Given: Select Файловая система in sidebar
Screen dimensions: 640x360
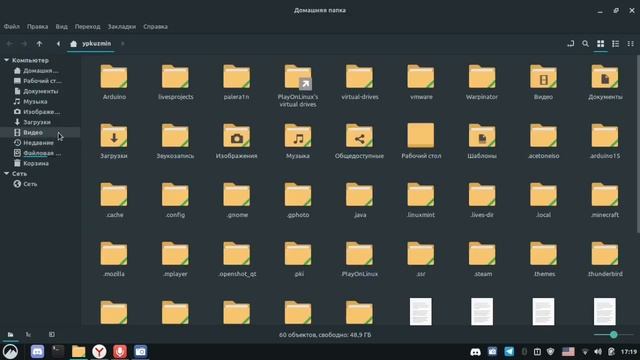Looking at the screenshot, I should pos(41,153).
